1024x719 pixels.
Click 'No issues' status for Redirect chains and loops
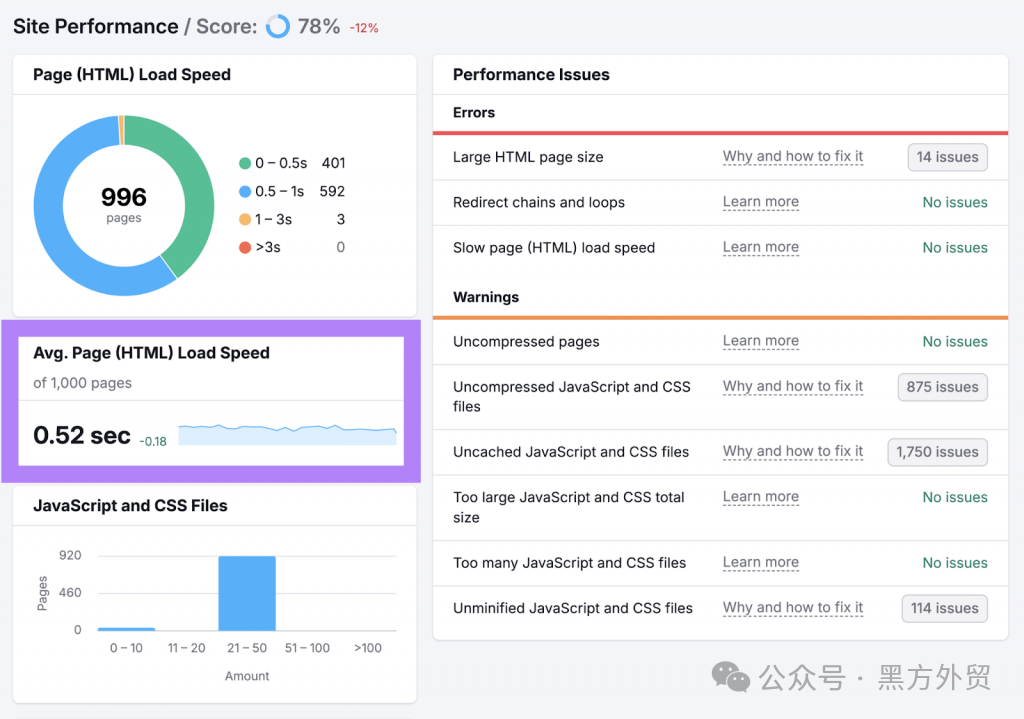pos(955,202)
